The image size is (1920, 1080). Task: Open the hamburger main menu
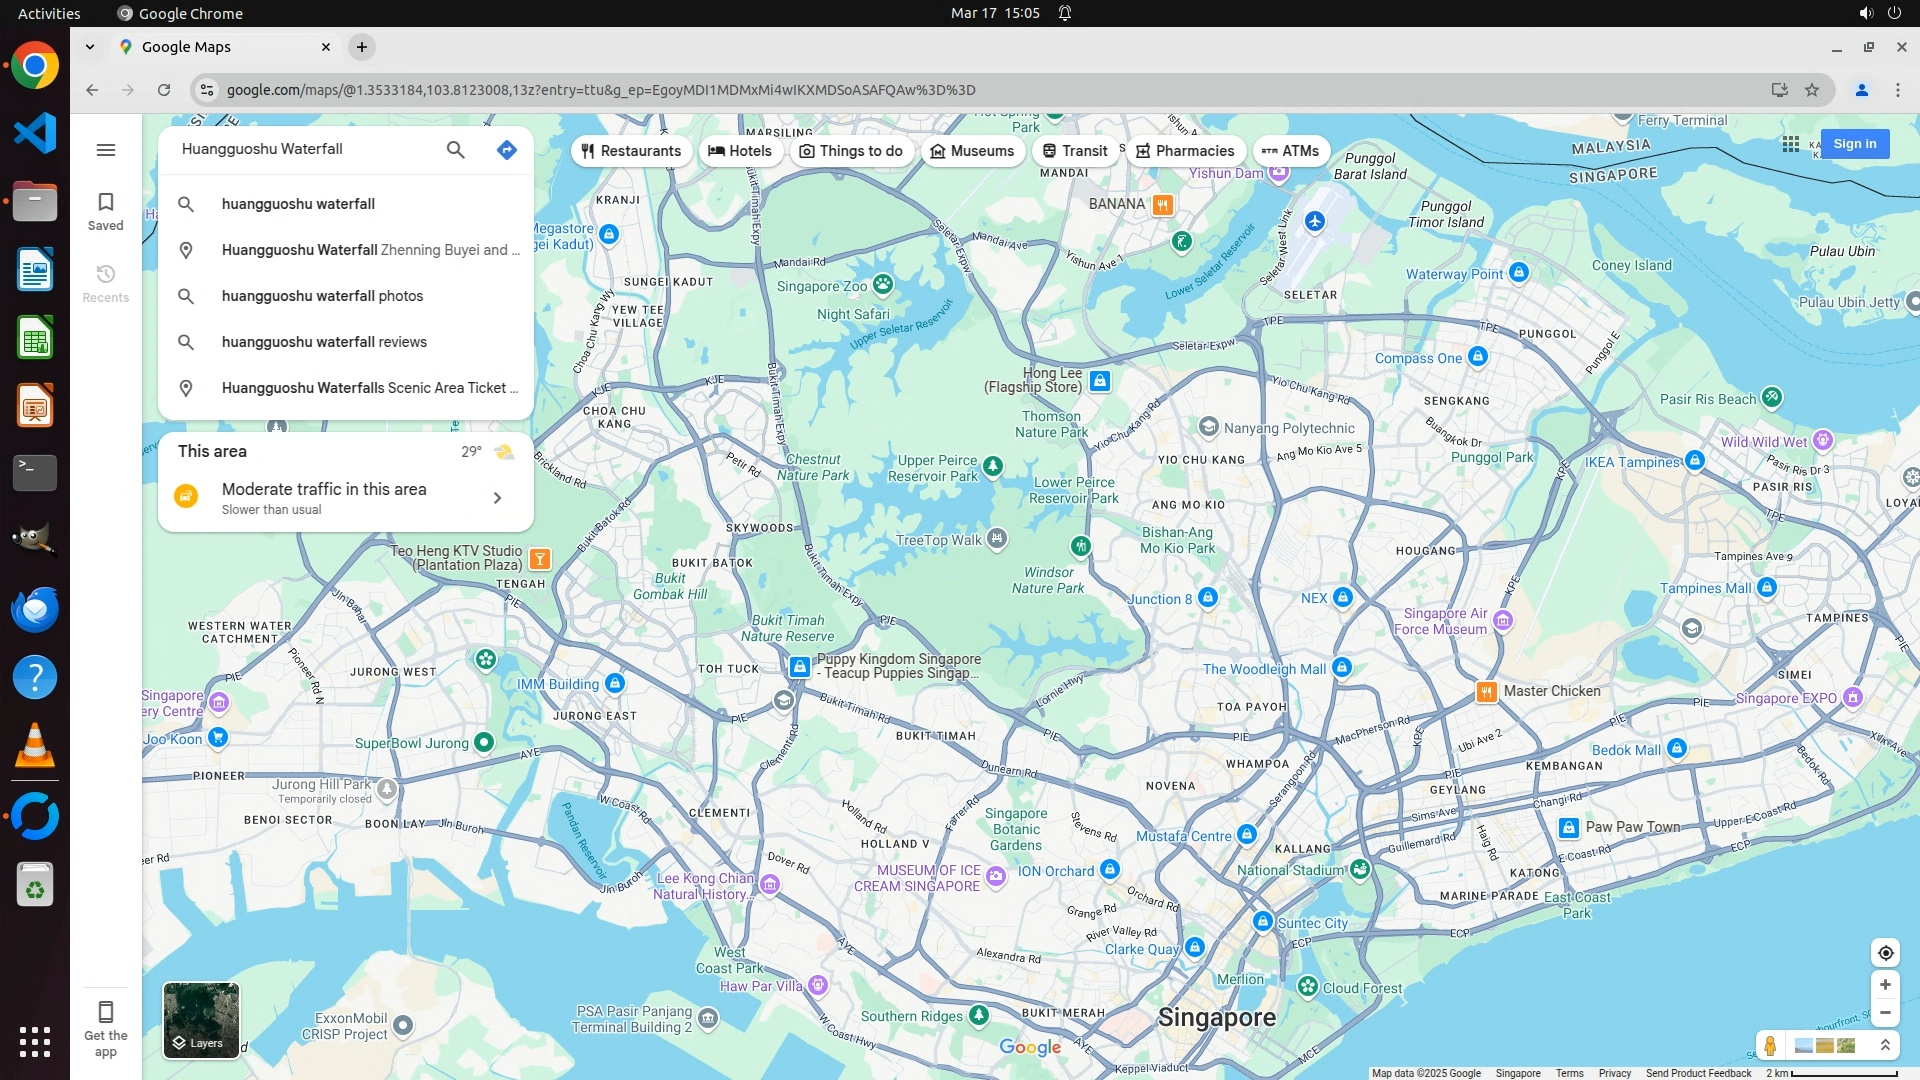point(106,150)
